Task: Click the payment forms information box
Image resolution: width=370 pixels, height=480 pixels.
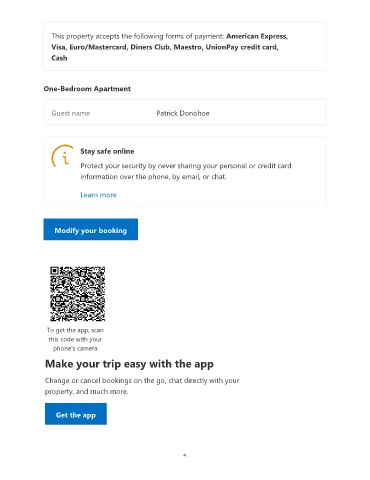Action: 185,46
